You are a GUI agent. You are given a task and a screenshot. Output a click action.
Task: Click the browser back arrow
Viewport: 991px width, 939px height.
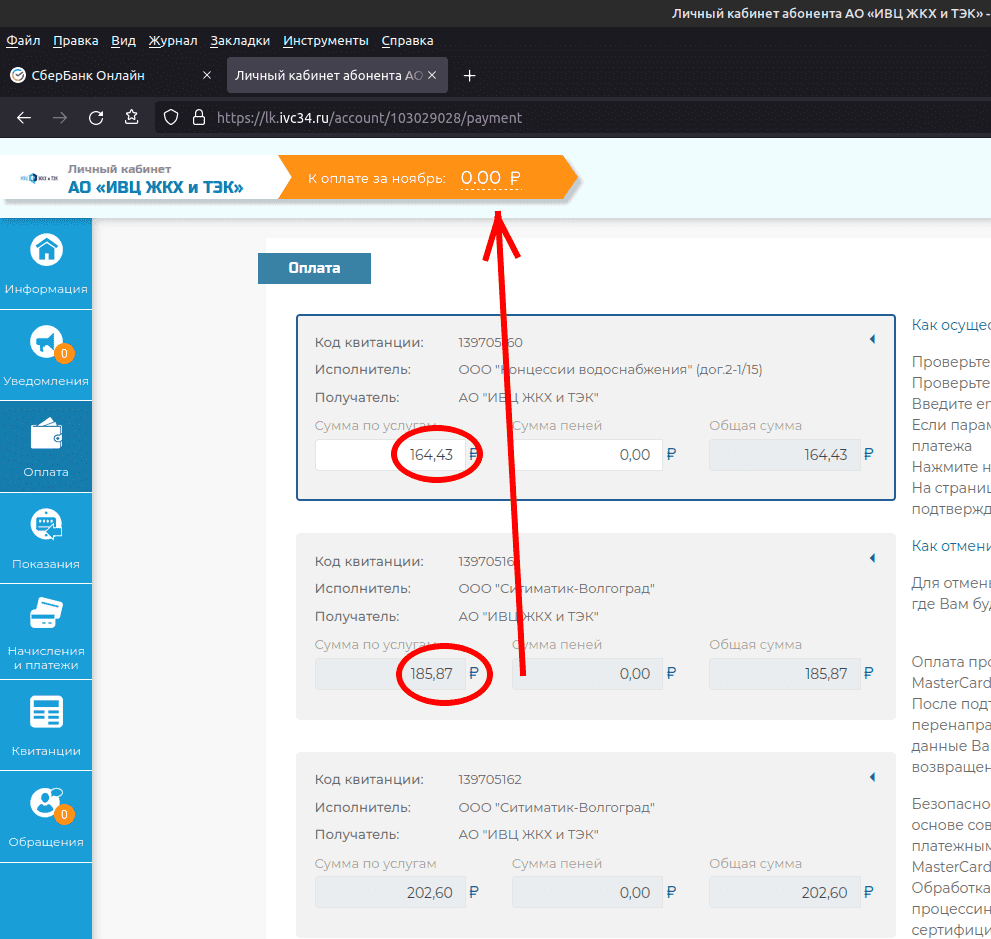24,118
